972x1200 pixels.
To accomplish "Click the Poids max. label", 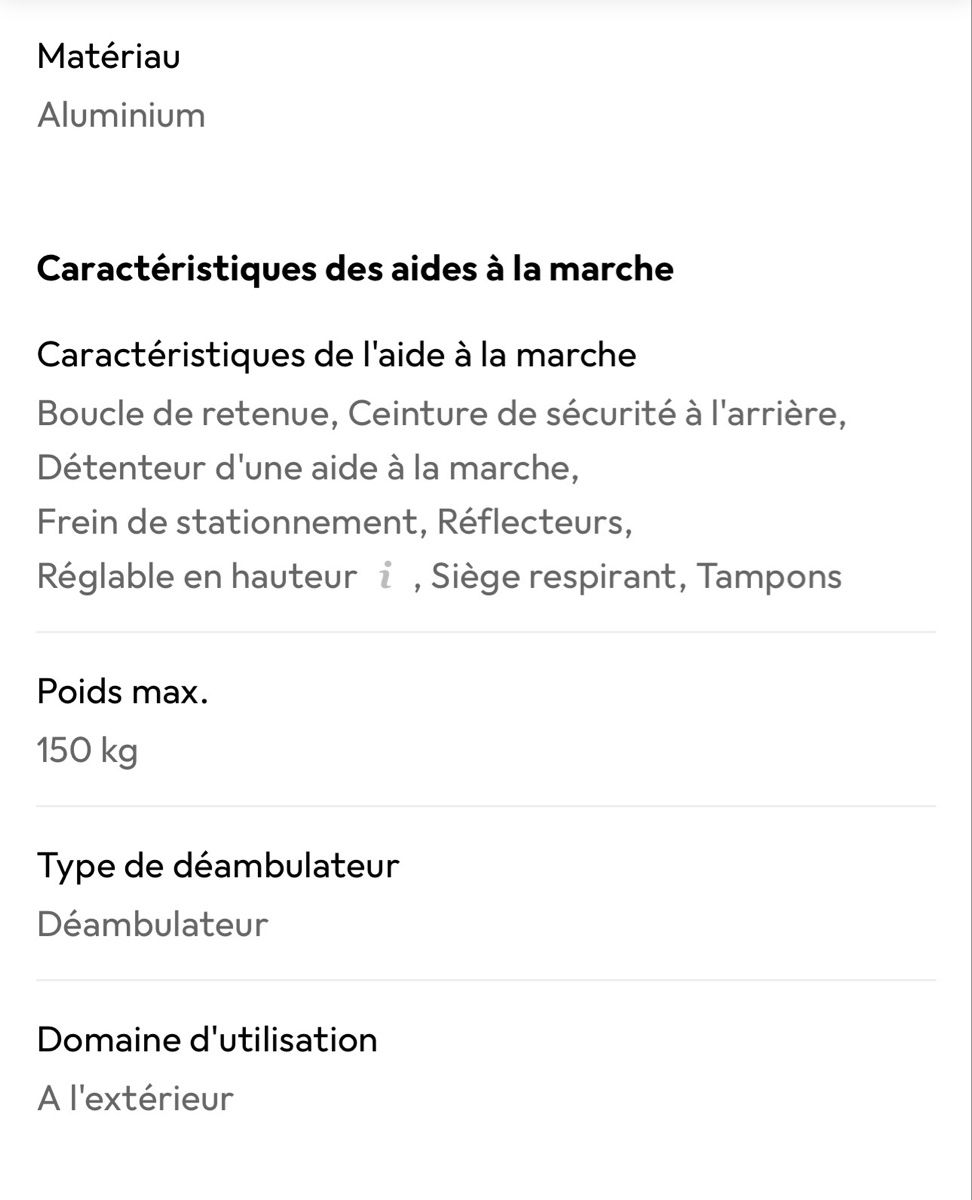I will pos(123,691).
